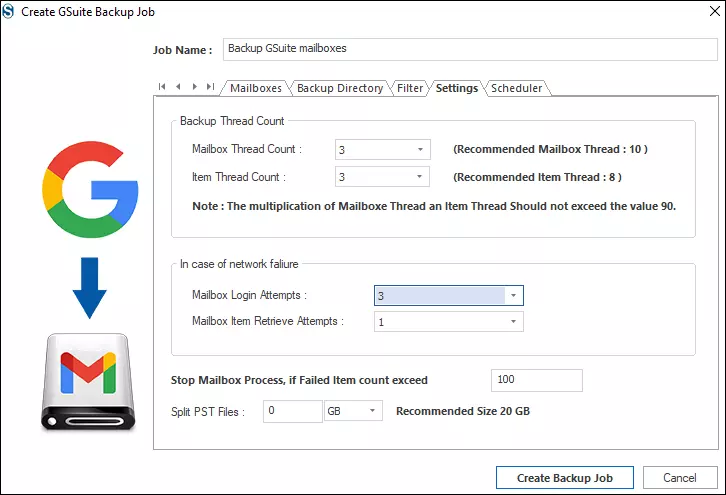The height and width of the screenshot is (495, 726).
Task: Open the Scheduler tab
Action: [x=516, y=88]
